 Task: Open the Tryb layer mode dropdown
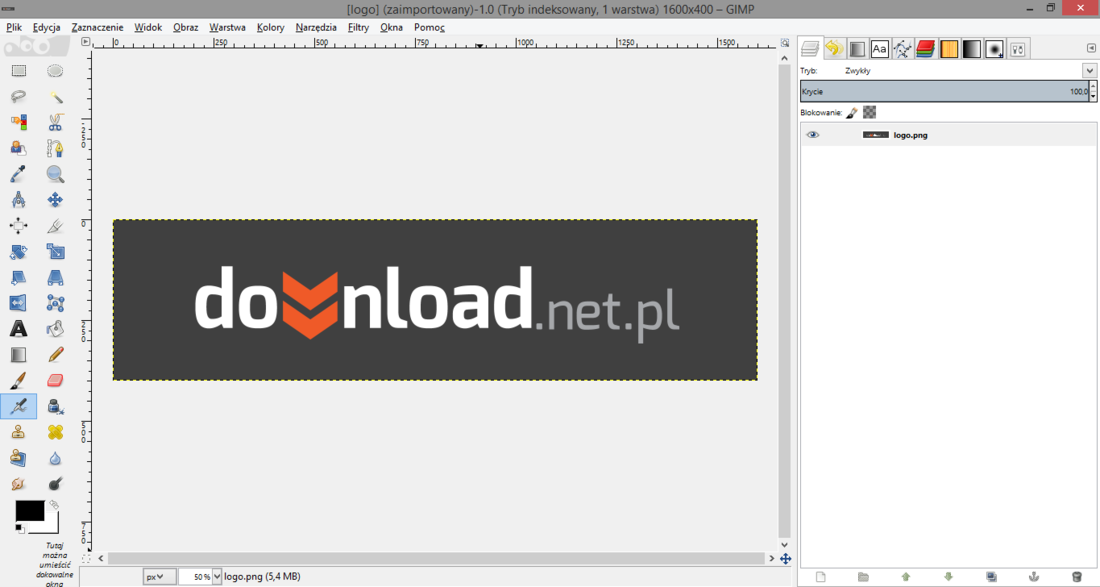[x=1089, y=70]
